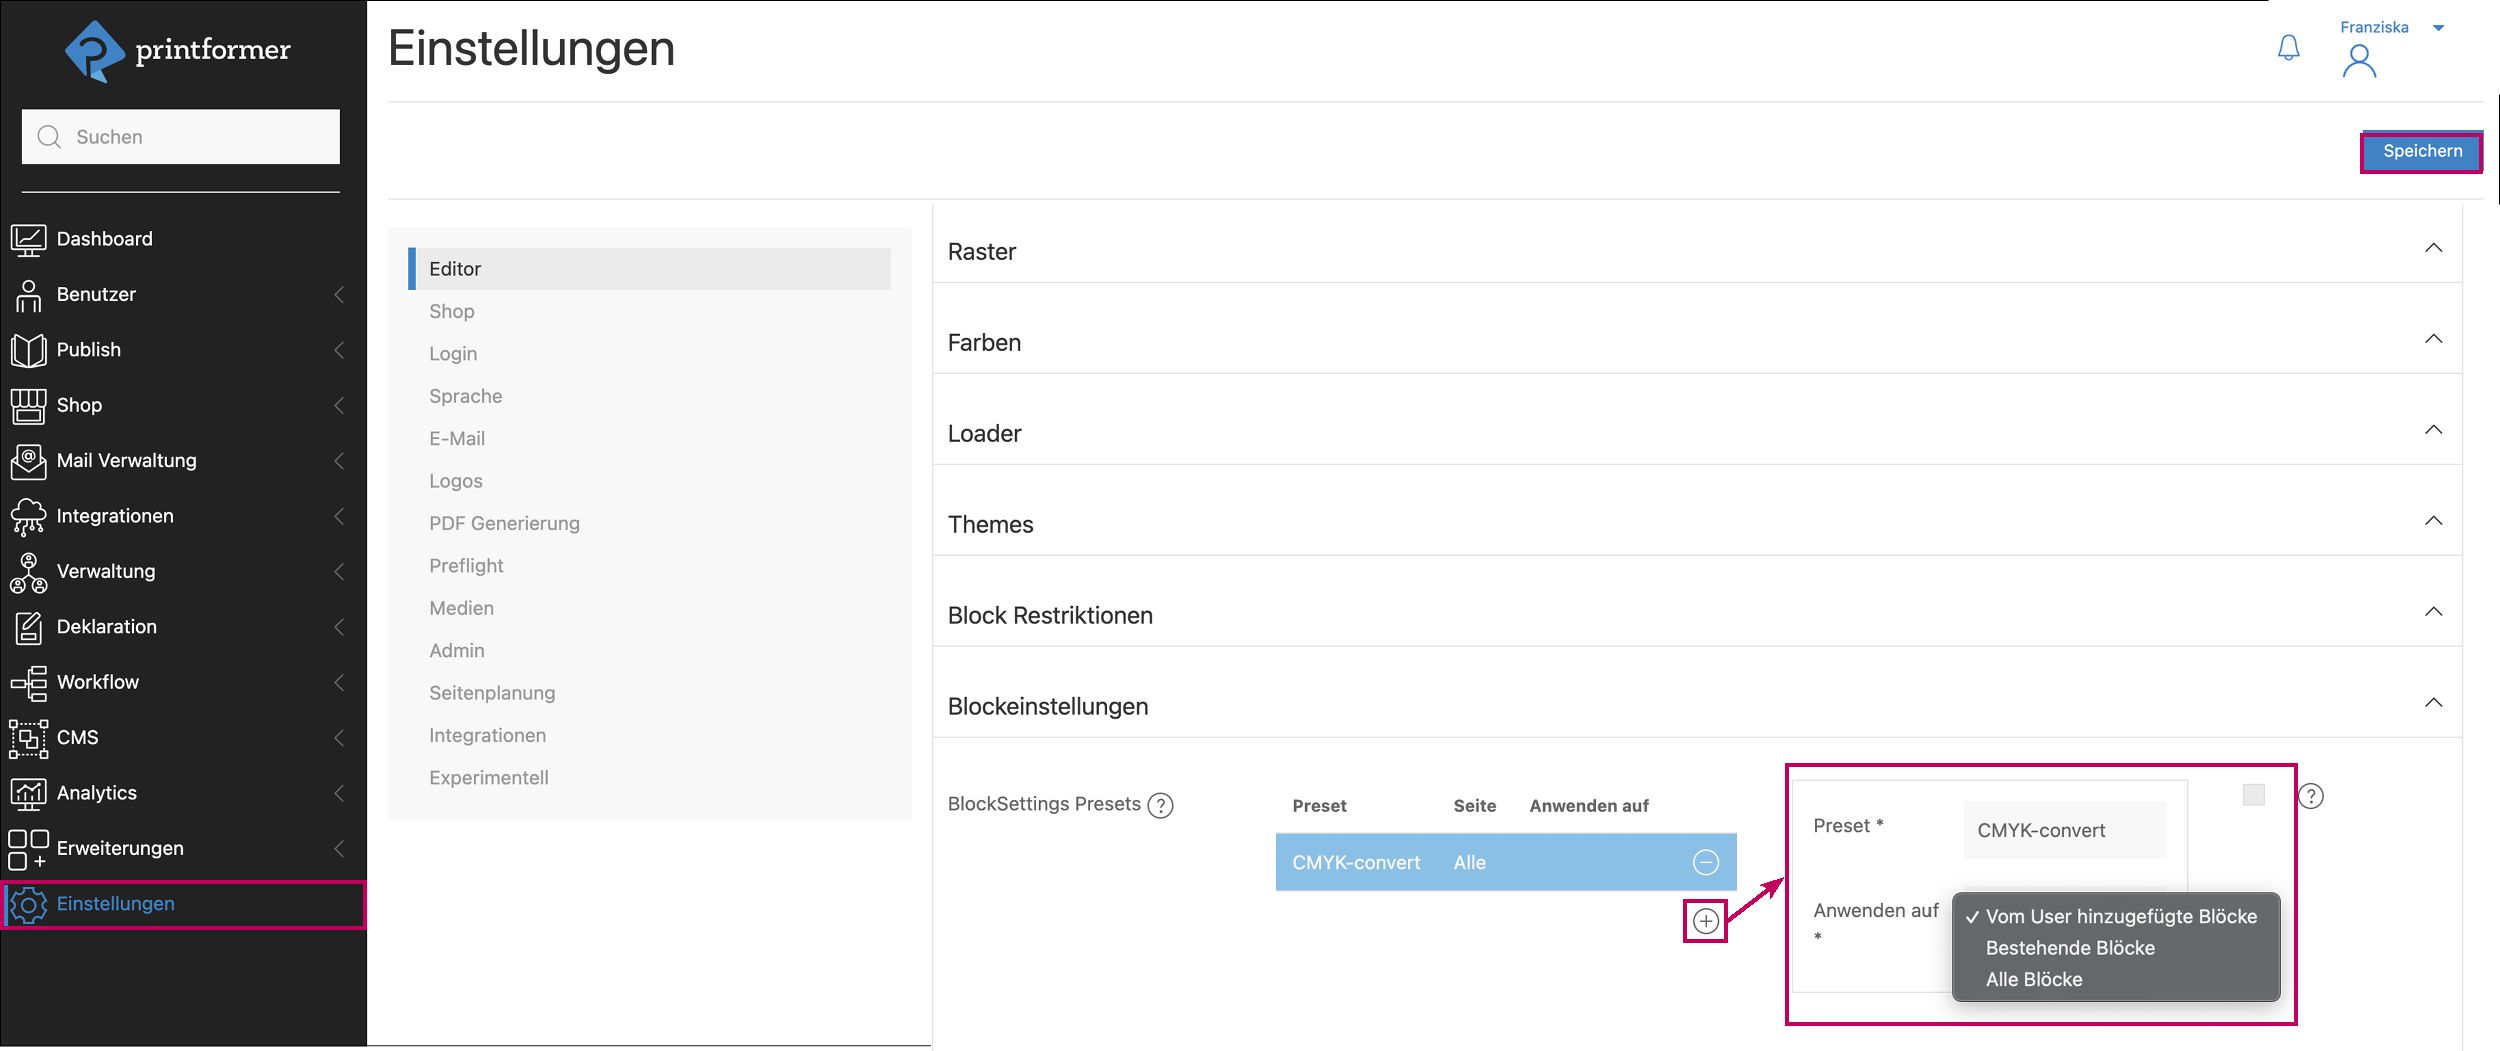Add a new BlockSettings preset with plus icon
Viewport: 2500px width, 1051px height.
pyautogui.click(x=1705, y=921)
